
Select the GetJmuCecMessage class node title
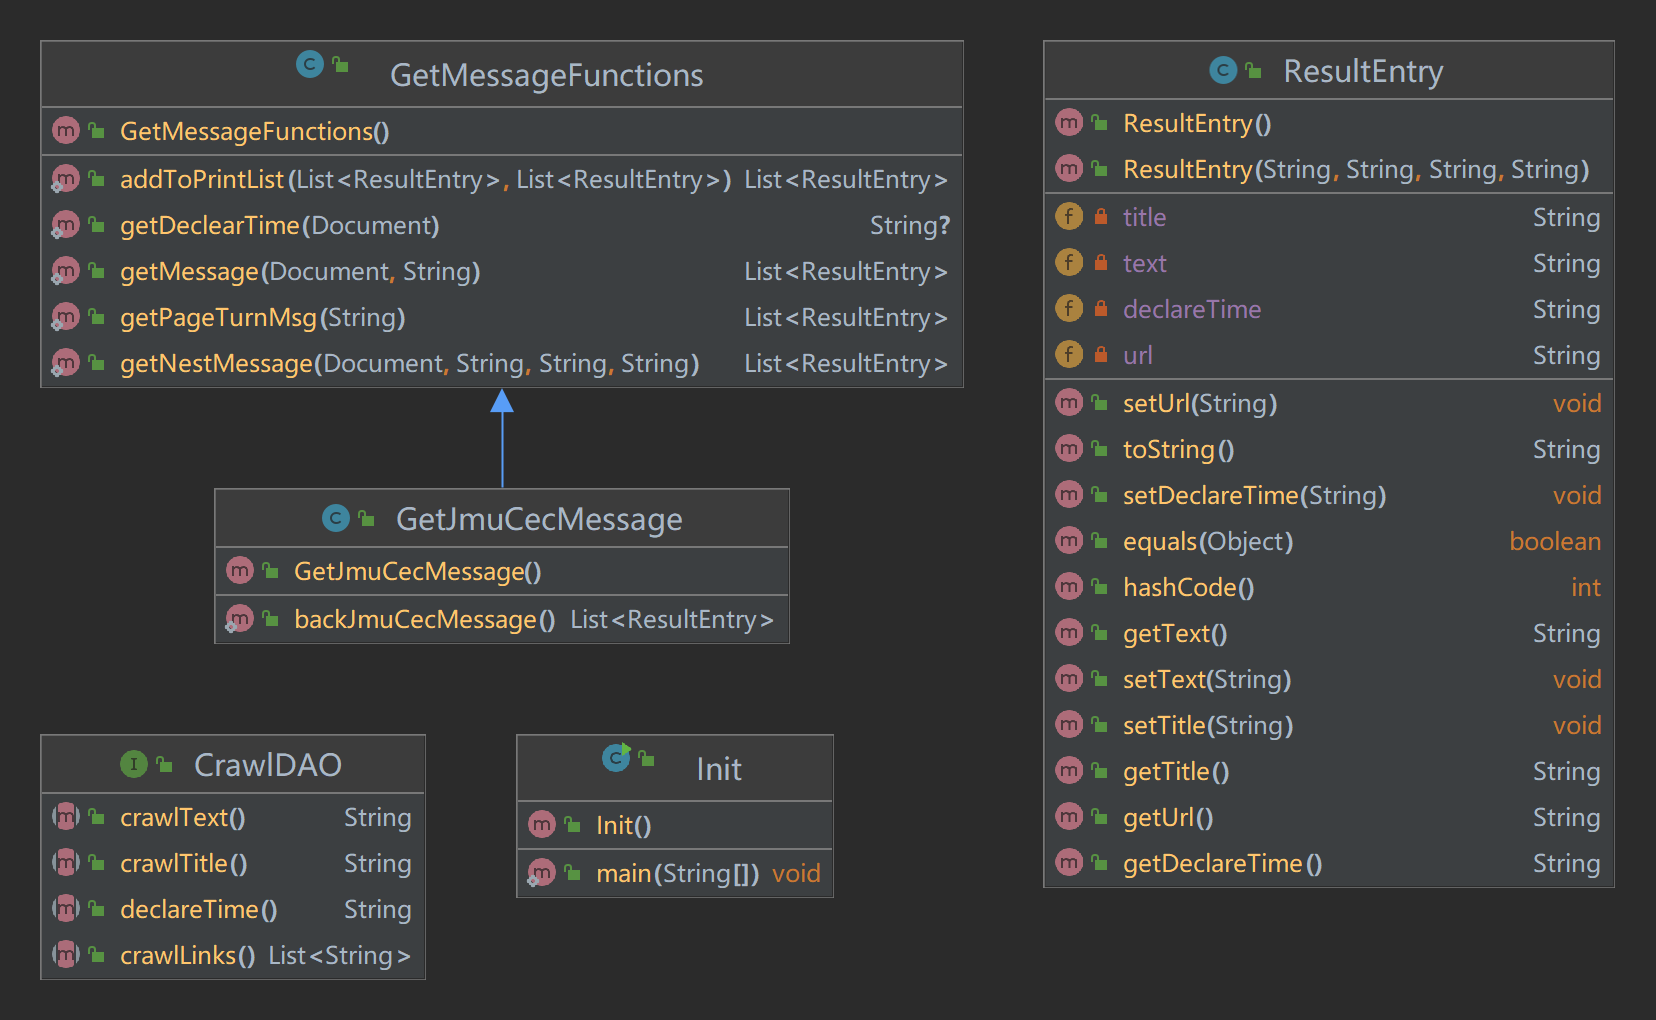click(538, 519)
